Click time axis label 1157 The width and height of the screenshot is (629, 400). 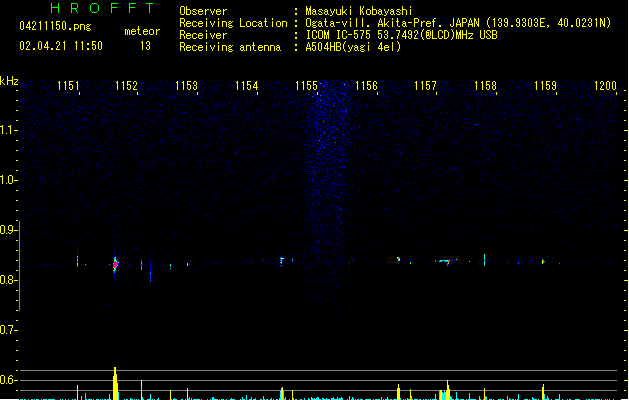tap(425, 86)
